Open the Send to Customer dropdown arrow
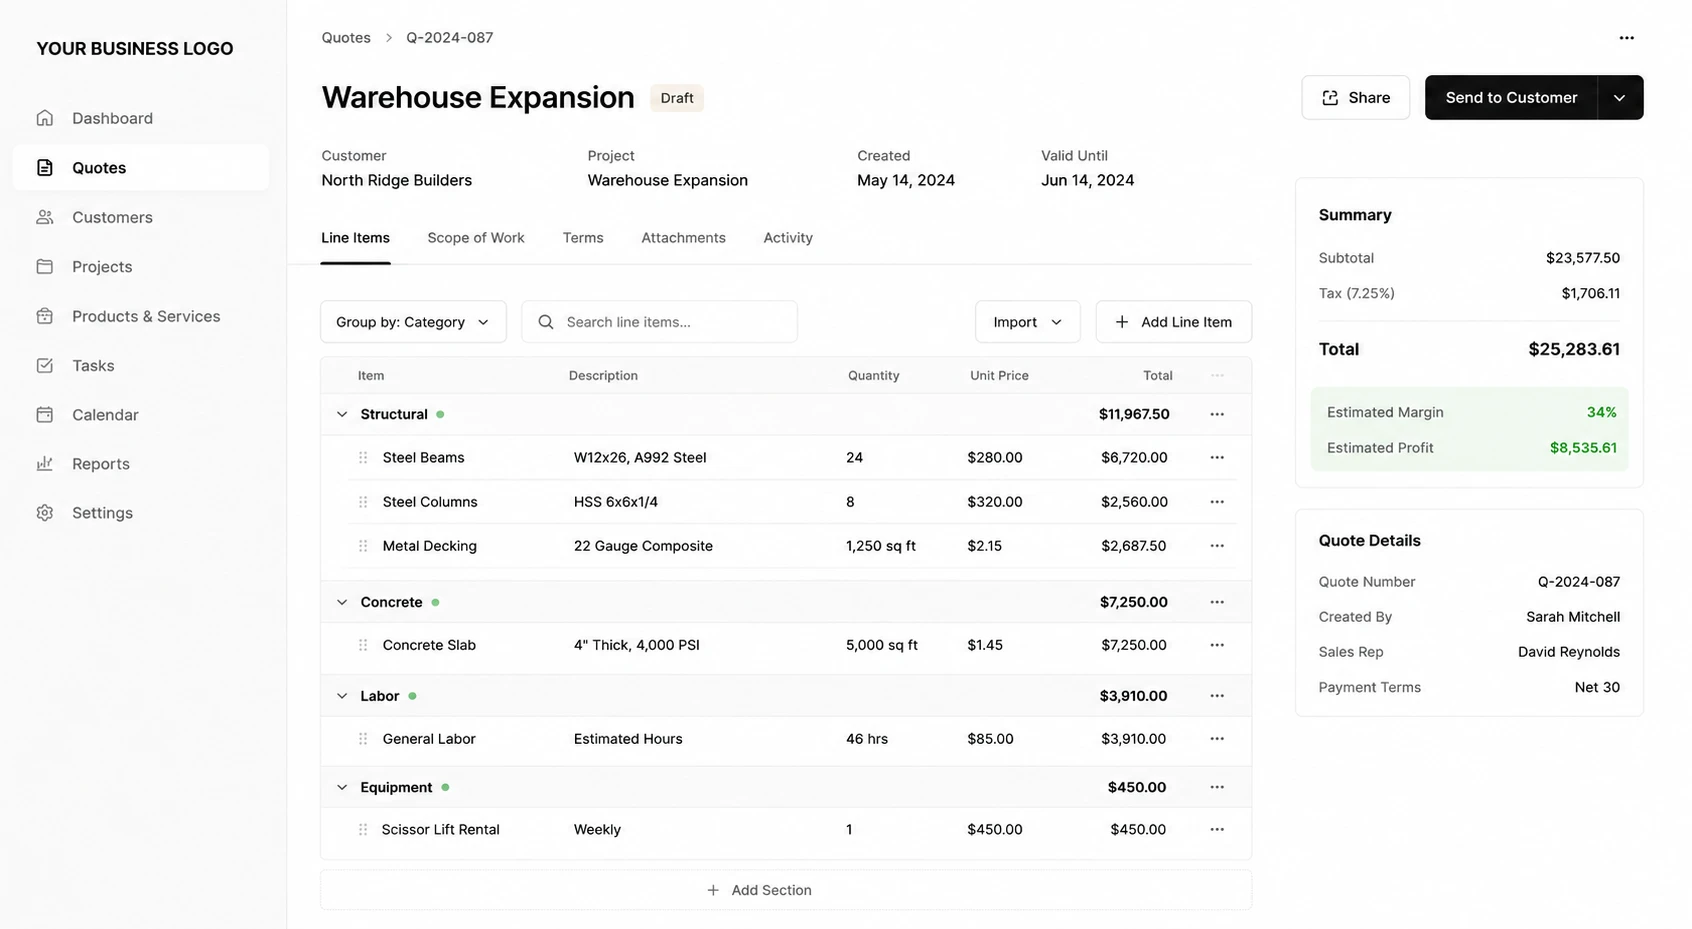1692x929 pixels. pos(1620,98)
